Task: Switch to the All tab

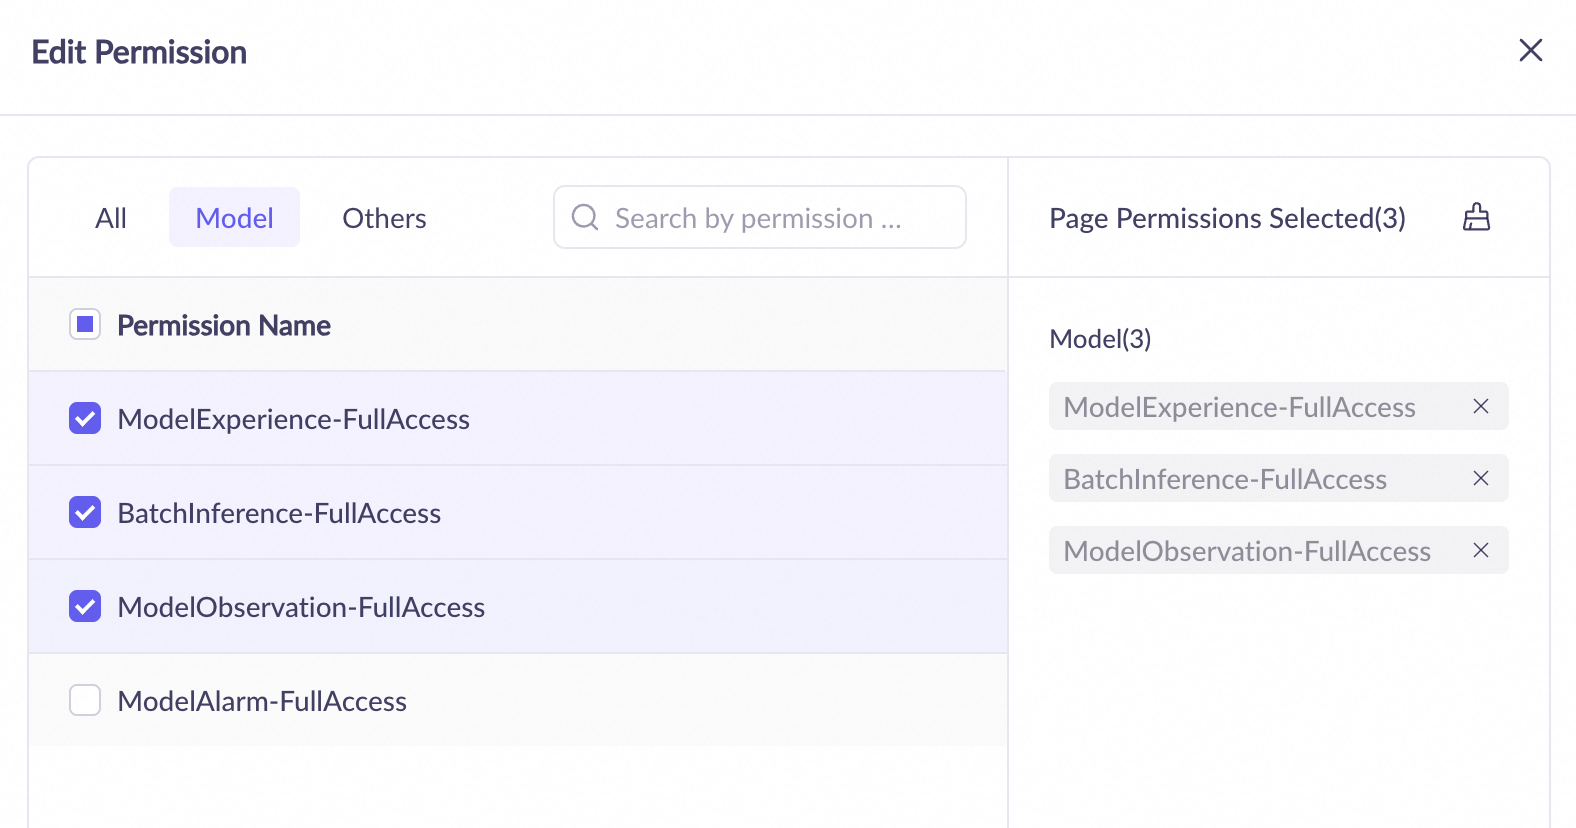Action: (x=111, y=218)
